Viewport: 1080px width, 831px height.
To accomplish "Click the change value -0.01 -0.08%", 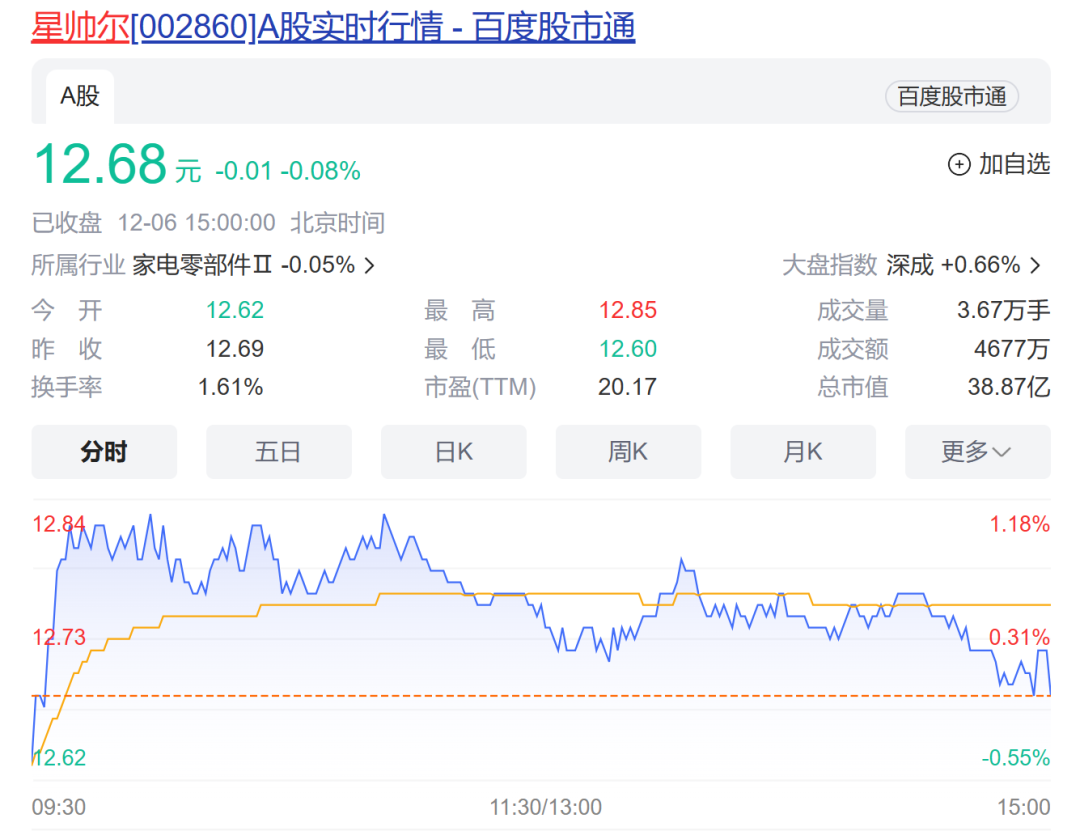I will [x=288, y=171].
